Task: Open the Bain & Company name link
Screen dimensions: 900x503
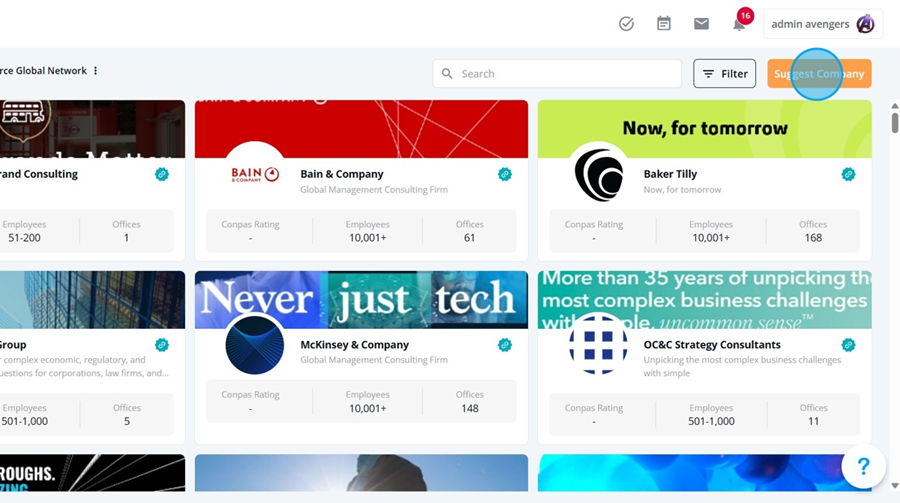Action: click(342, 174)
